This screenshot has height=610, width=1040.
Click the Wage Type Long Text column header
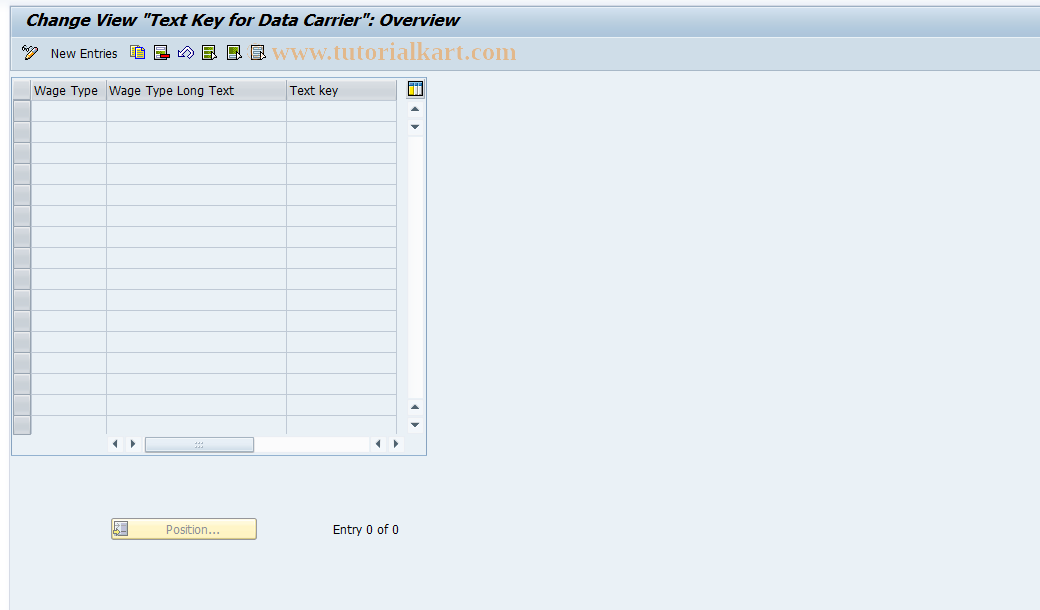[196, 91]
